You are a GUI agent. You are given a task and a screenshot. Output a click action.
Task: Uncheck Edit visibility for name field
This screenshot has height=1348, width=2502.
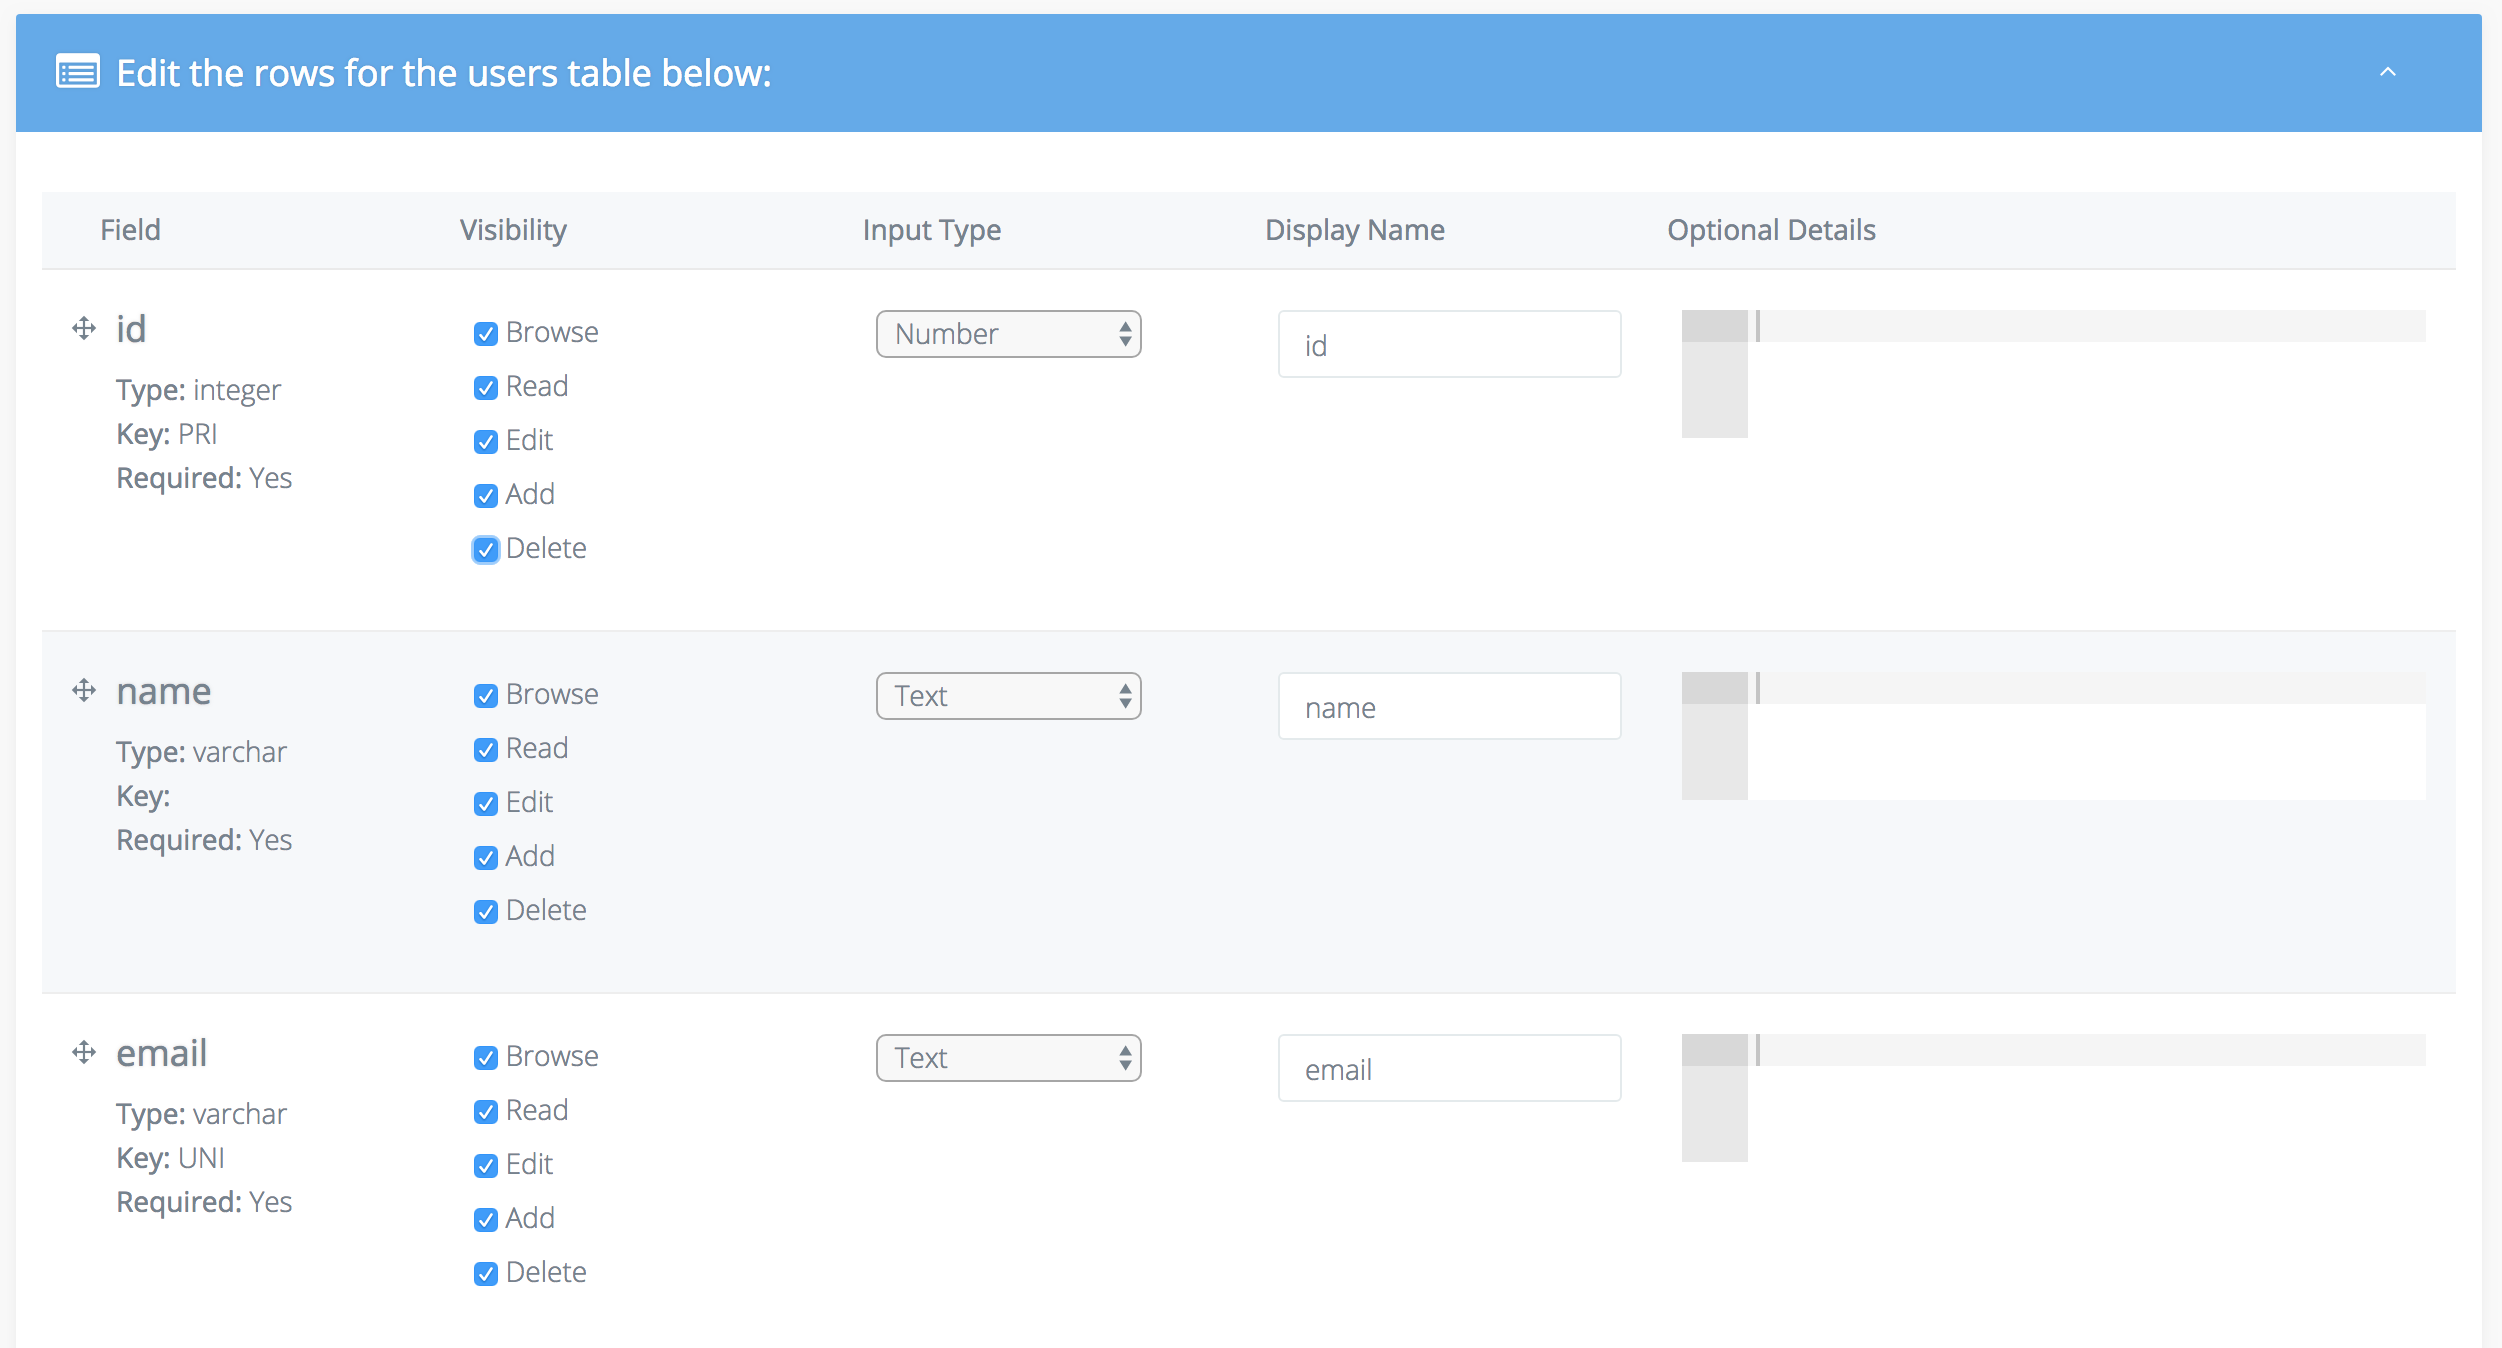[486, 803]
